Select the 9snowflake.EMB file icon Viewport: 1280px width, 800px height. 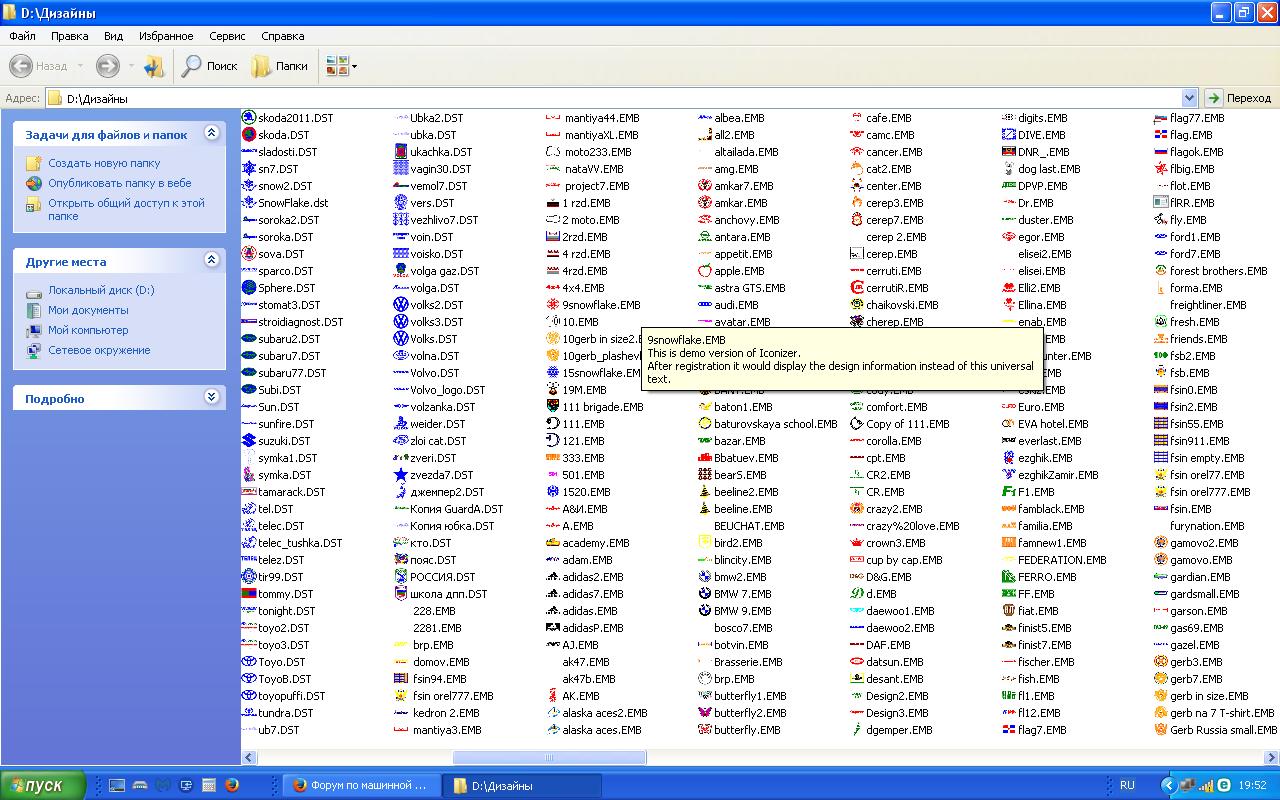pos(553,305)
